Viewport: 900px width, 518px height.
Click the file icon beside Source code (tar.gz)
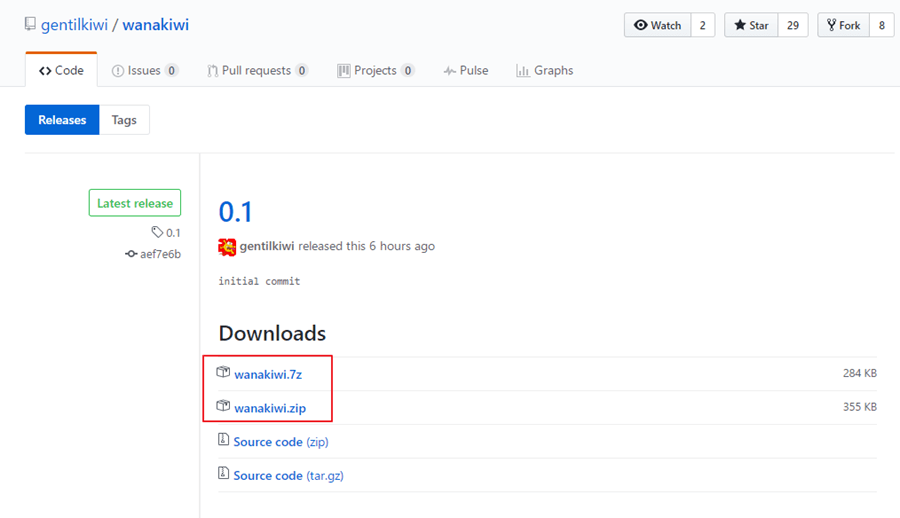[x=223, y=473]
